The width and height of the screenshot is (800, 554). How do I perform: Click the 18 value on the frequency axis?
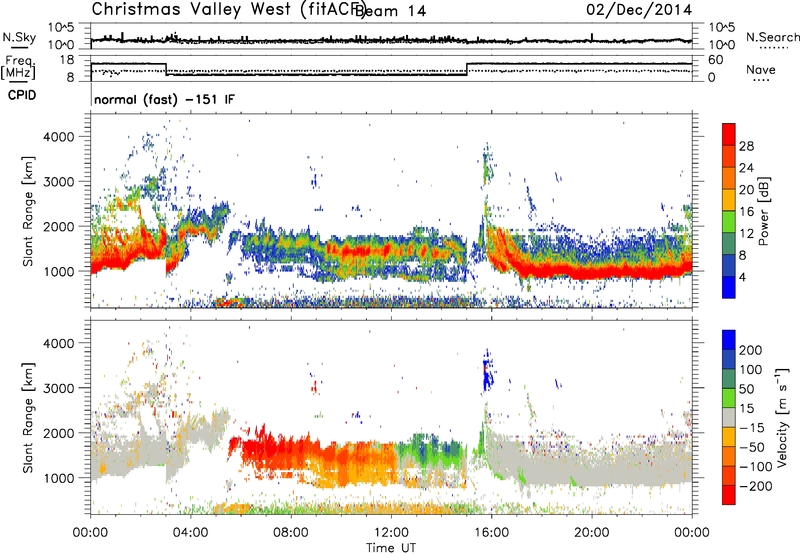68,60
